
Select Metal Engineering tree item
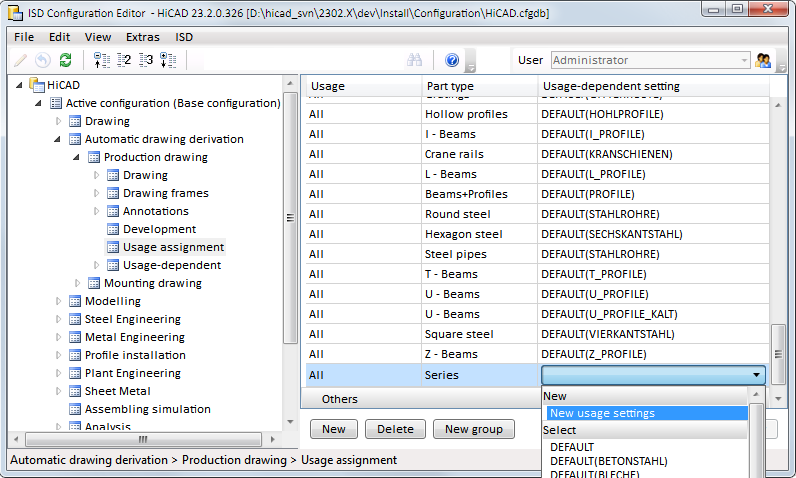(135, 337)
